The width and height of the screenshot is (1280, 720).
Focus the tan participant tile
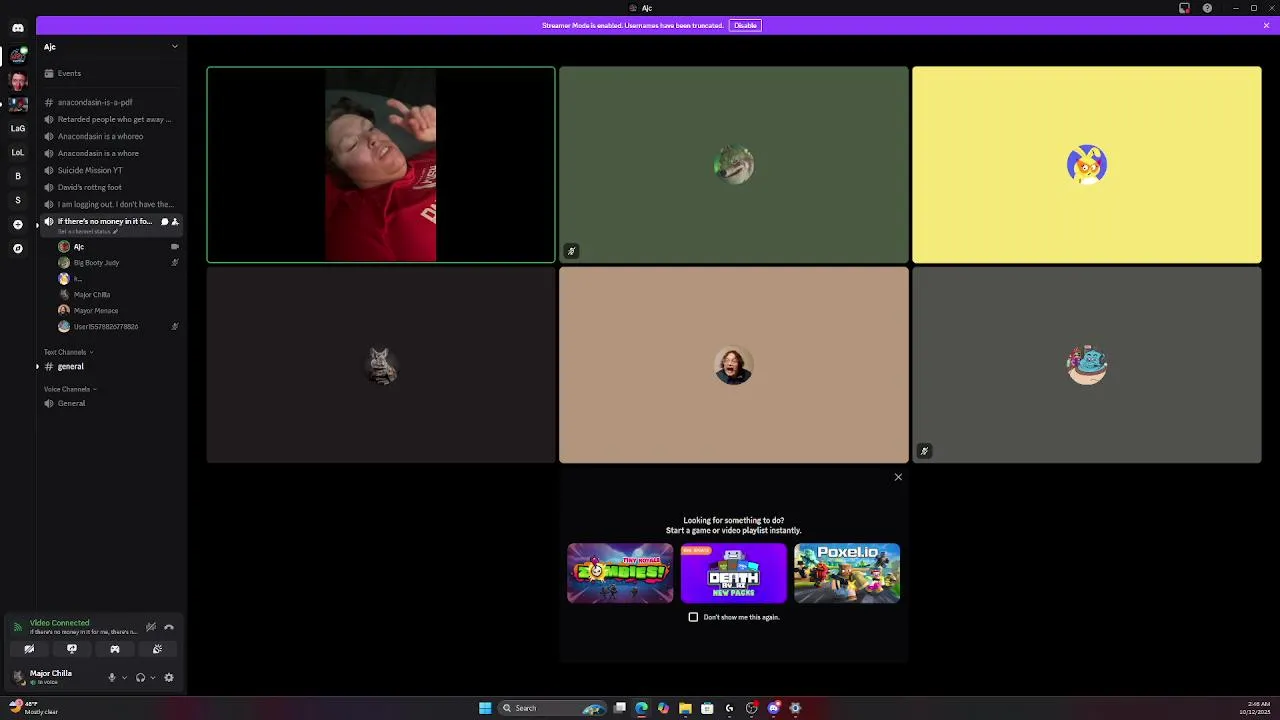pyautogui.click(x=733, y=365)
